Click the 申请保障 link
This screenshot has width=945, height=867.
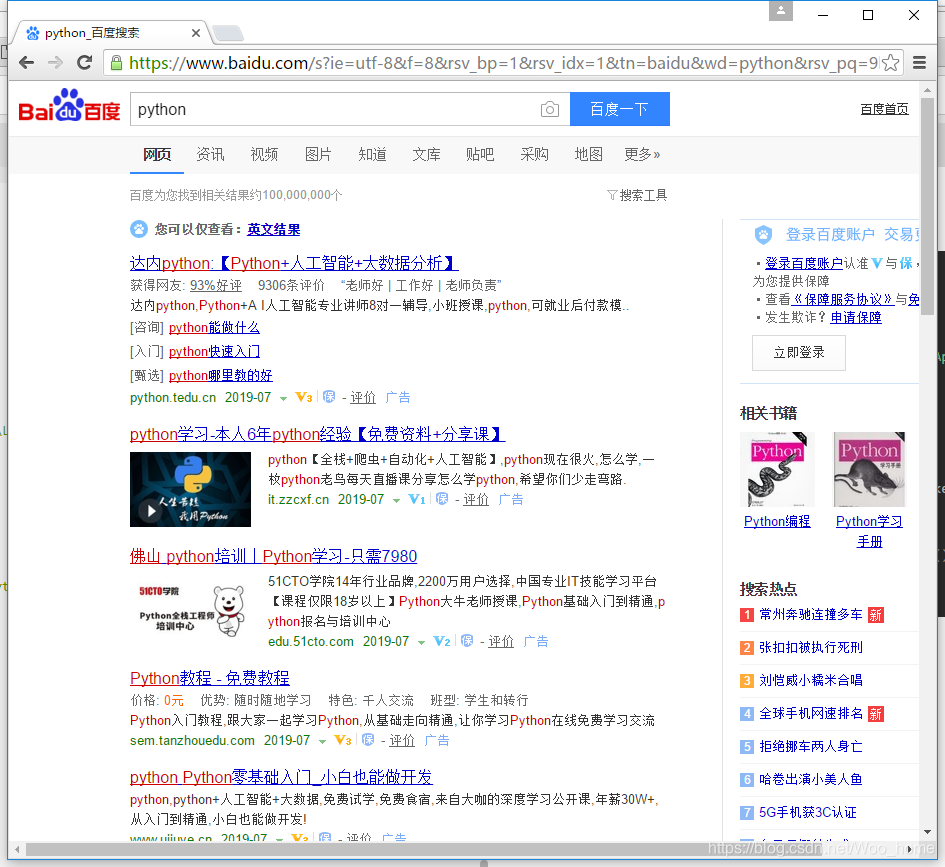pyautogui.click(x=856, y=318)
